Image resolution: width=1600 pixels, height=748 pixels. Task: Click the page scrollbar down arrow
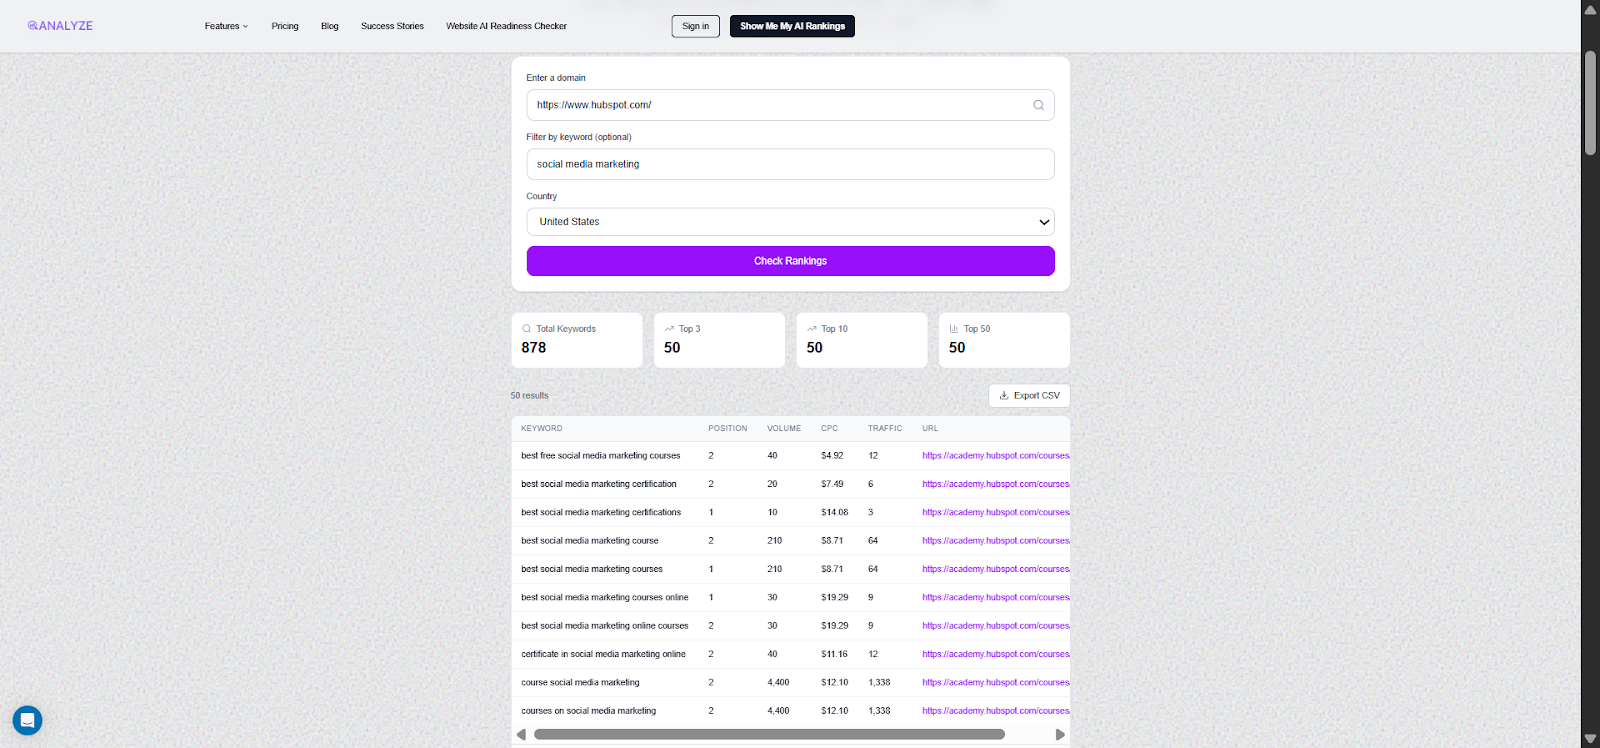[1590, 739]
